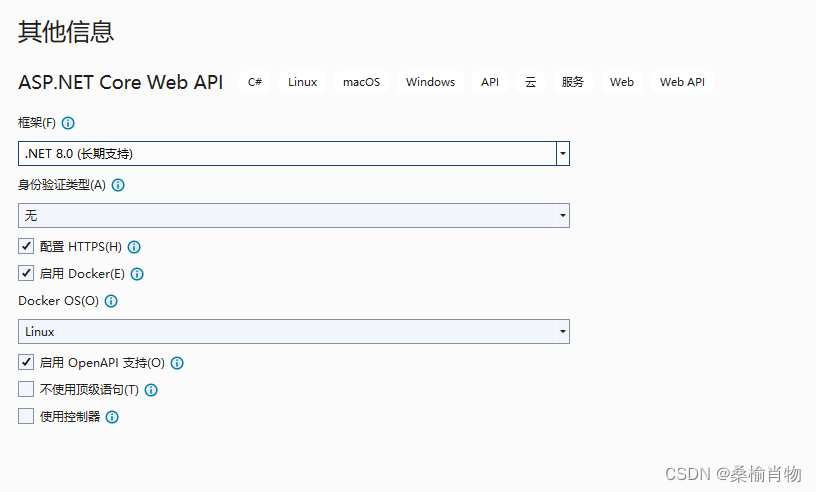This screenshot has height=492, width=816.
Task: Click the API tag
Action: 490,82
